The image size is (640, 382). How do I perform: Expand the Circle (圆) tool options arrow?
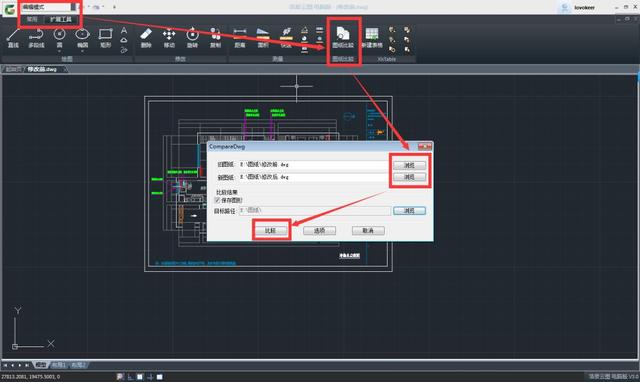60,51
